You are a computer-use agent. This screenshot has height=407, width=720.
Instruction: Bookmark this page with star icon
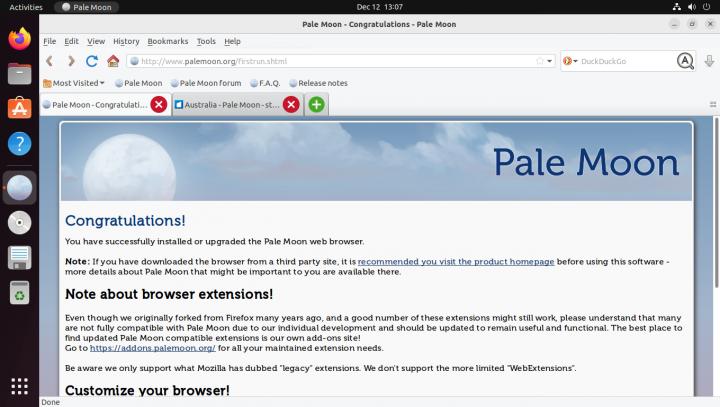click(540, 61)
